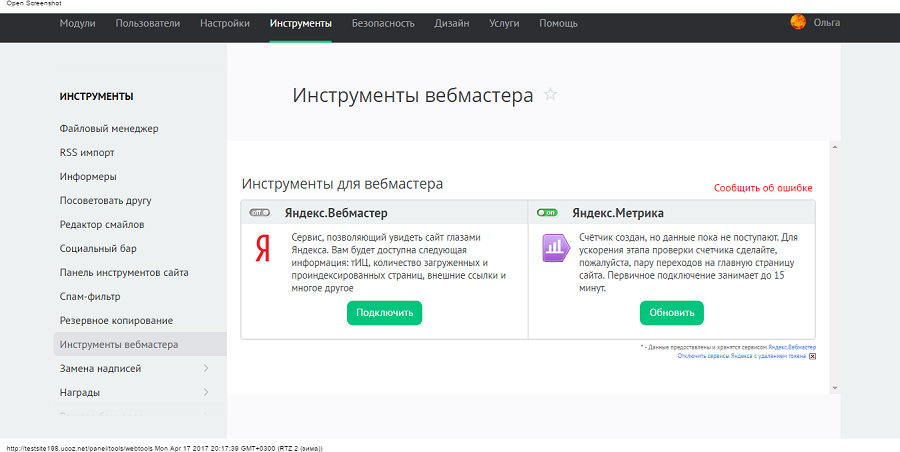Click the green Подключить button
The image size is (900, 452).
tap(384, 313)
